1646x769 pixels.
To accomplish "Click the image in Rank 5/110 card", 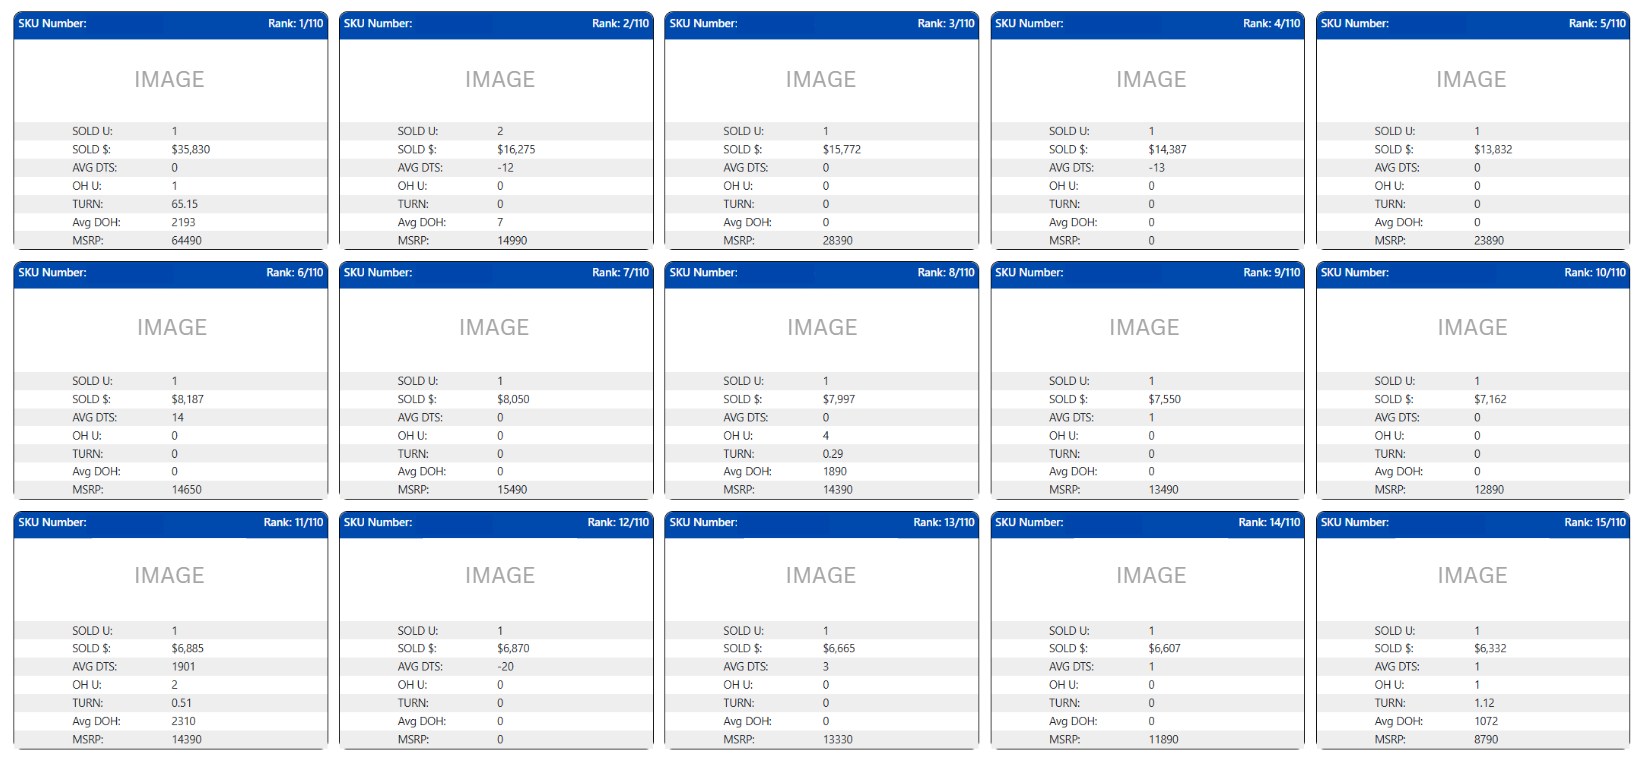I will click(x=1470, y=80).
